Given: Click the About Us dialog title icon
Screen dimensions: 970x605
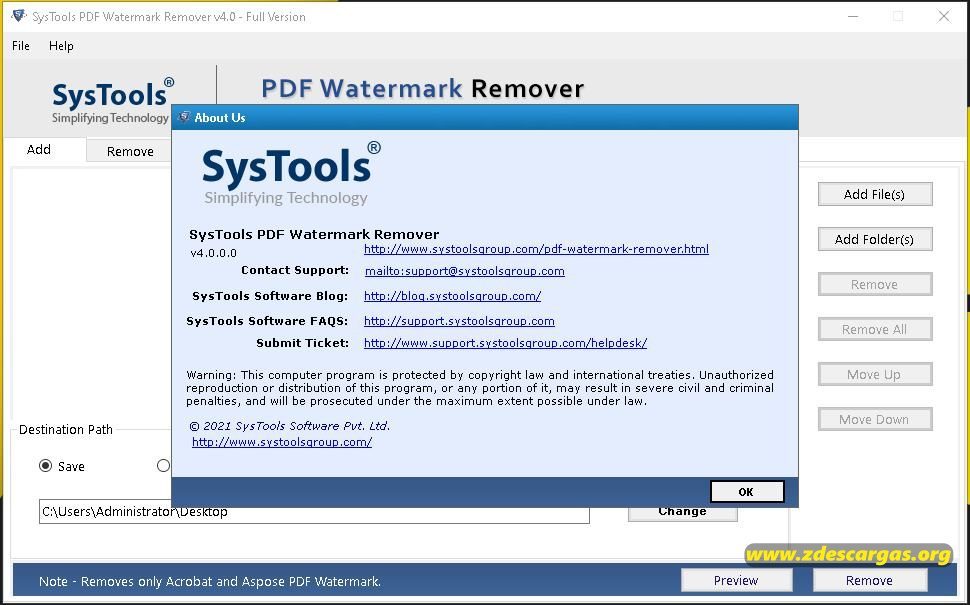Looking at the screenshot, I should pos(184,118).
